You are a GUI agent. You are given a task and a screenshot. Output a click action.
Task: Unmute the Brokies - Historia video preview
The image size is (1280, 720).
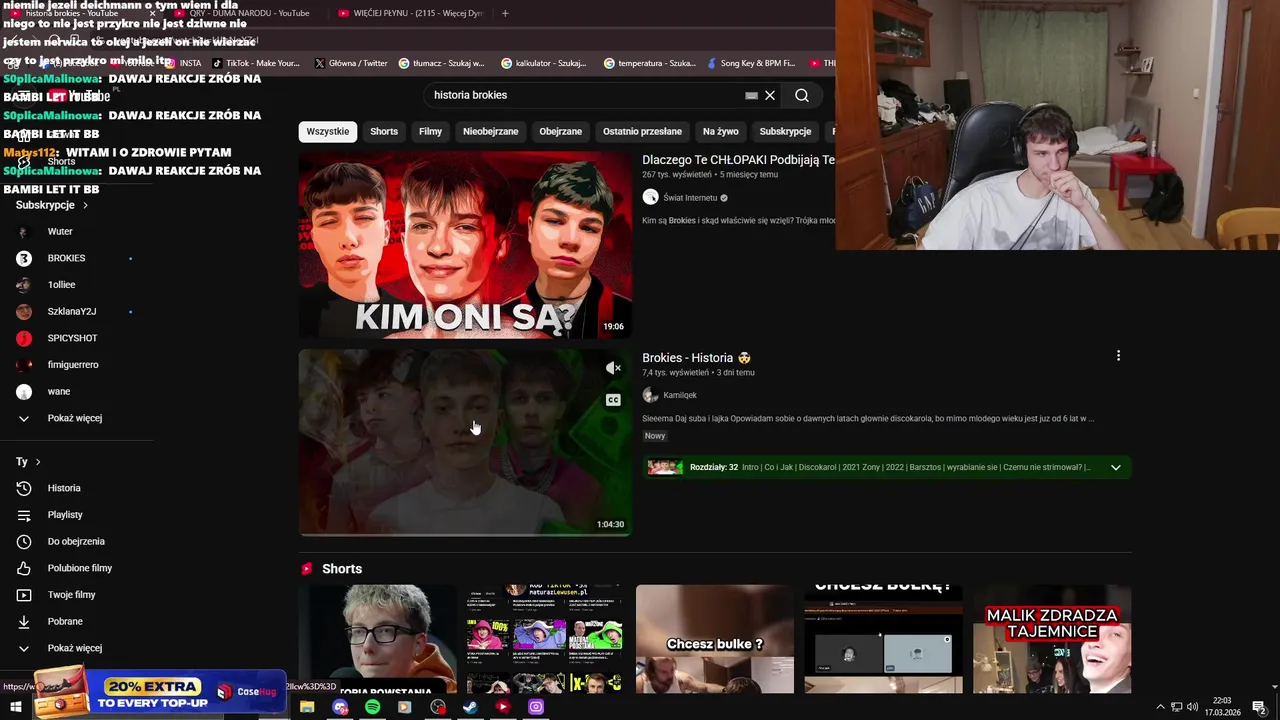tap(613, 368)
